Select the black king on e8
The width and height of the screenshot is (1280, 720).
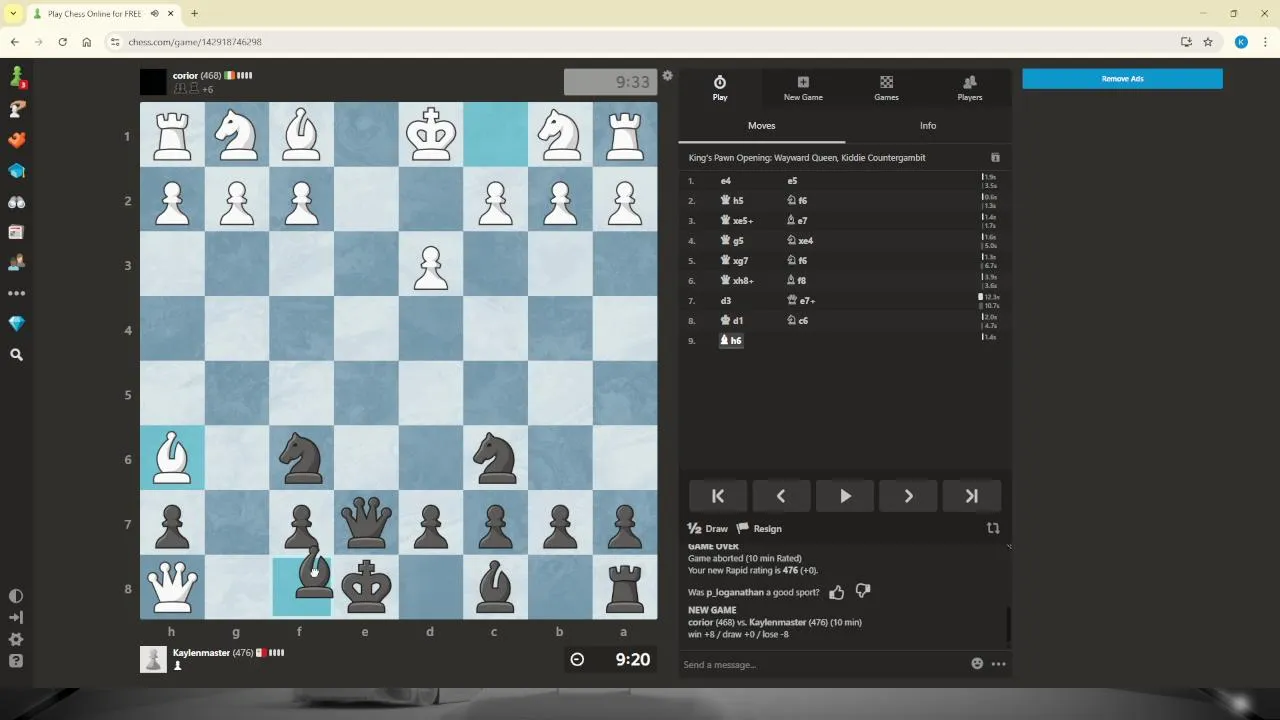pos(366,587)
